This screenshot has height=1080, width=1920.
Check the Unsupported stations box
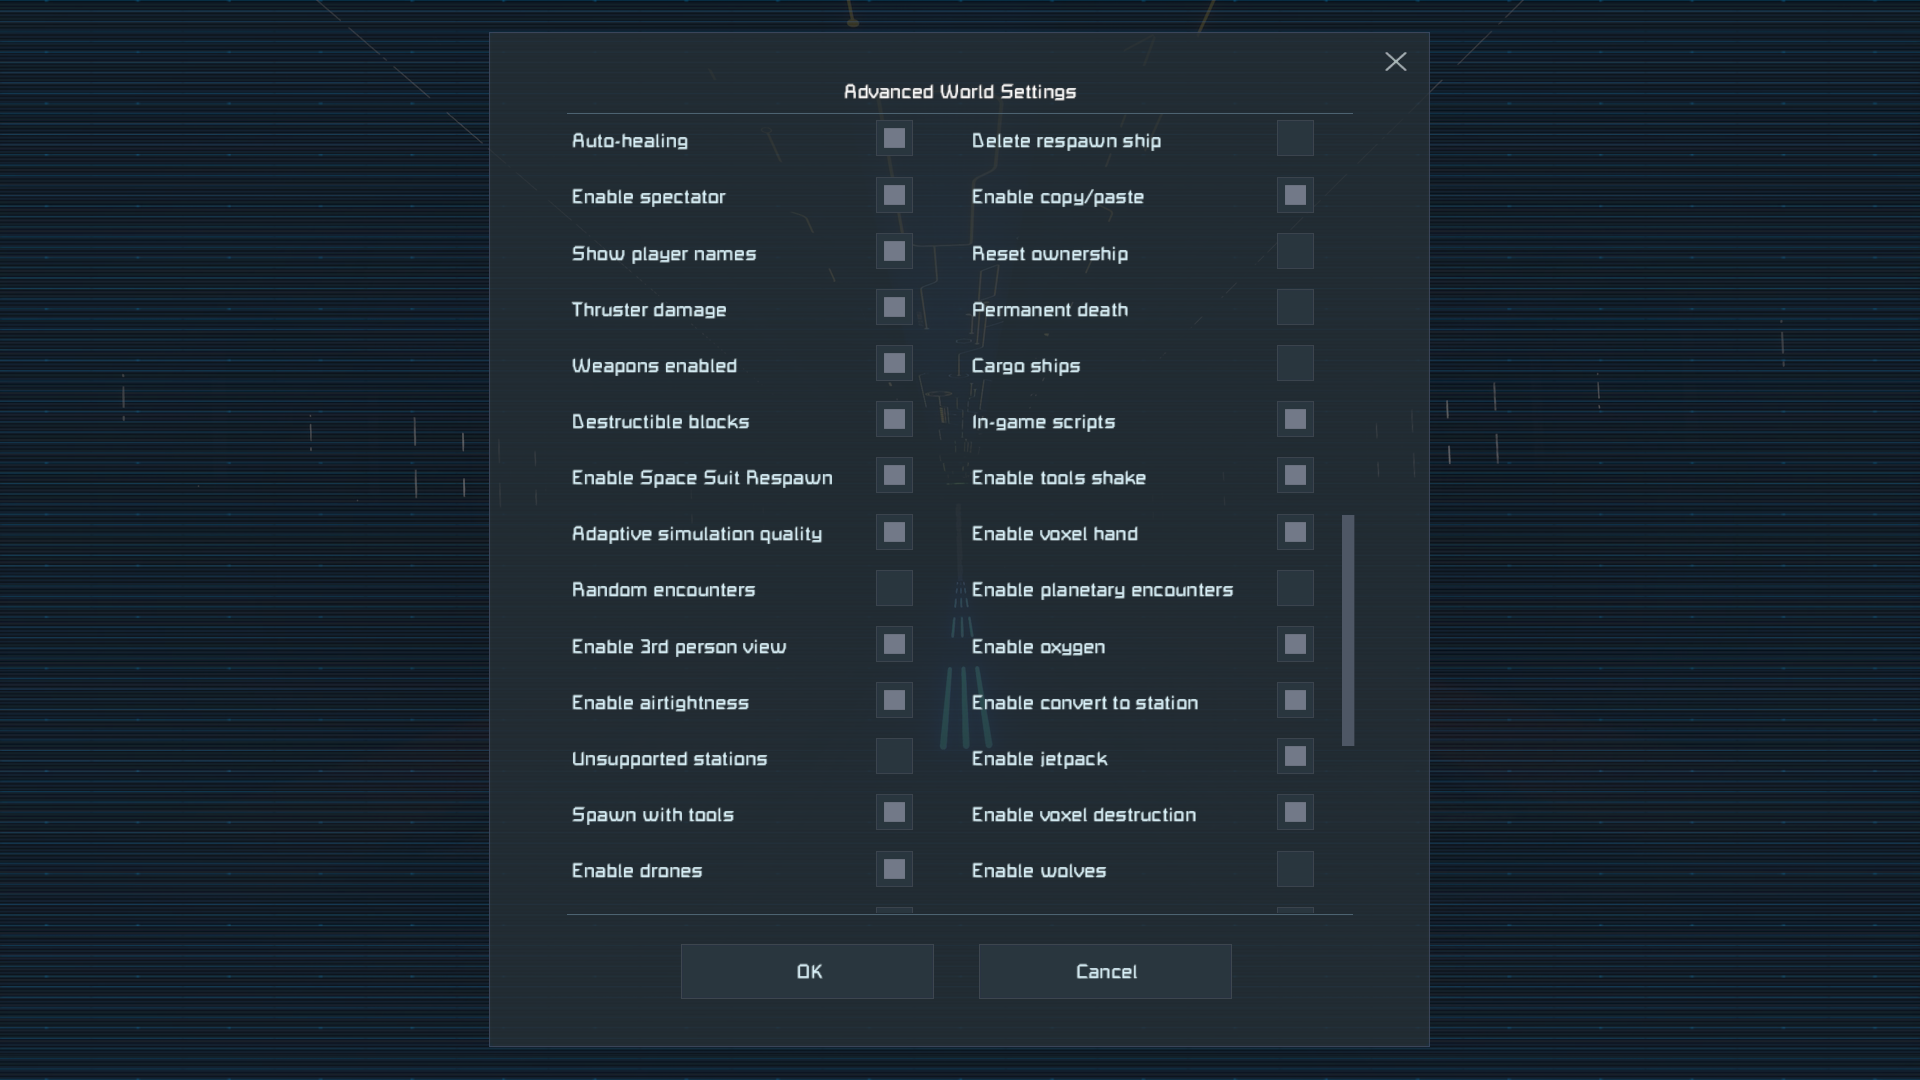pos(894,757)
